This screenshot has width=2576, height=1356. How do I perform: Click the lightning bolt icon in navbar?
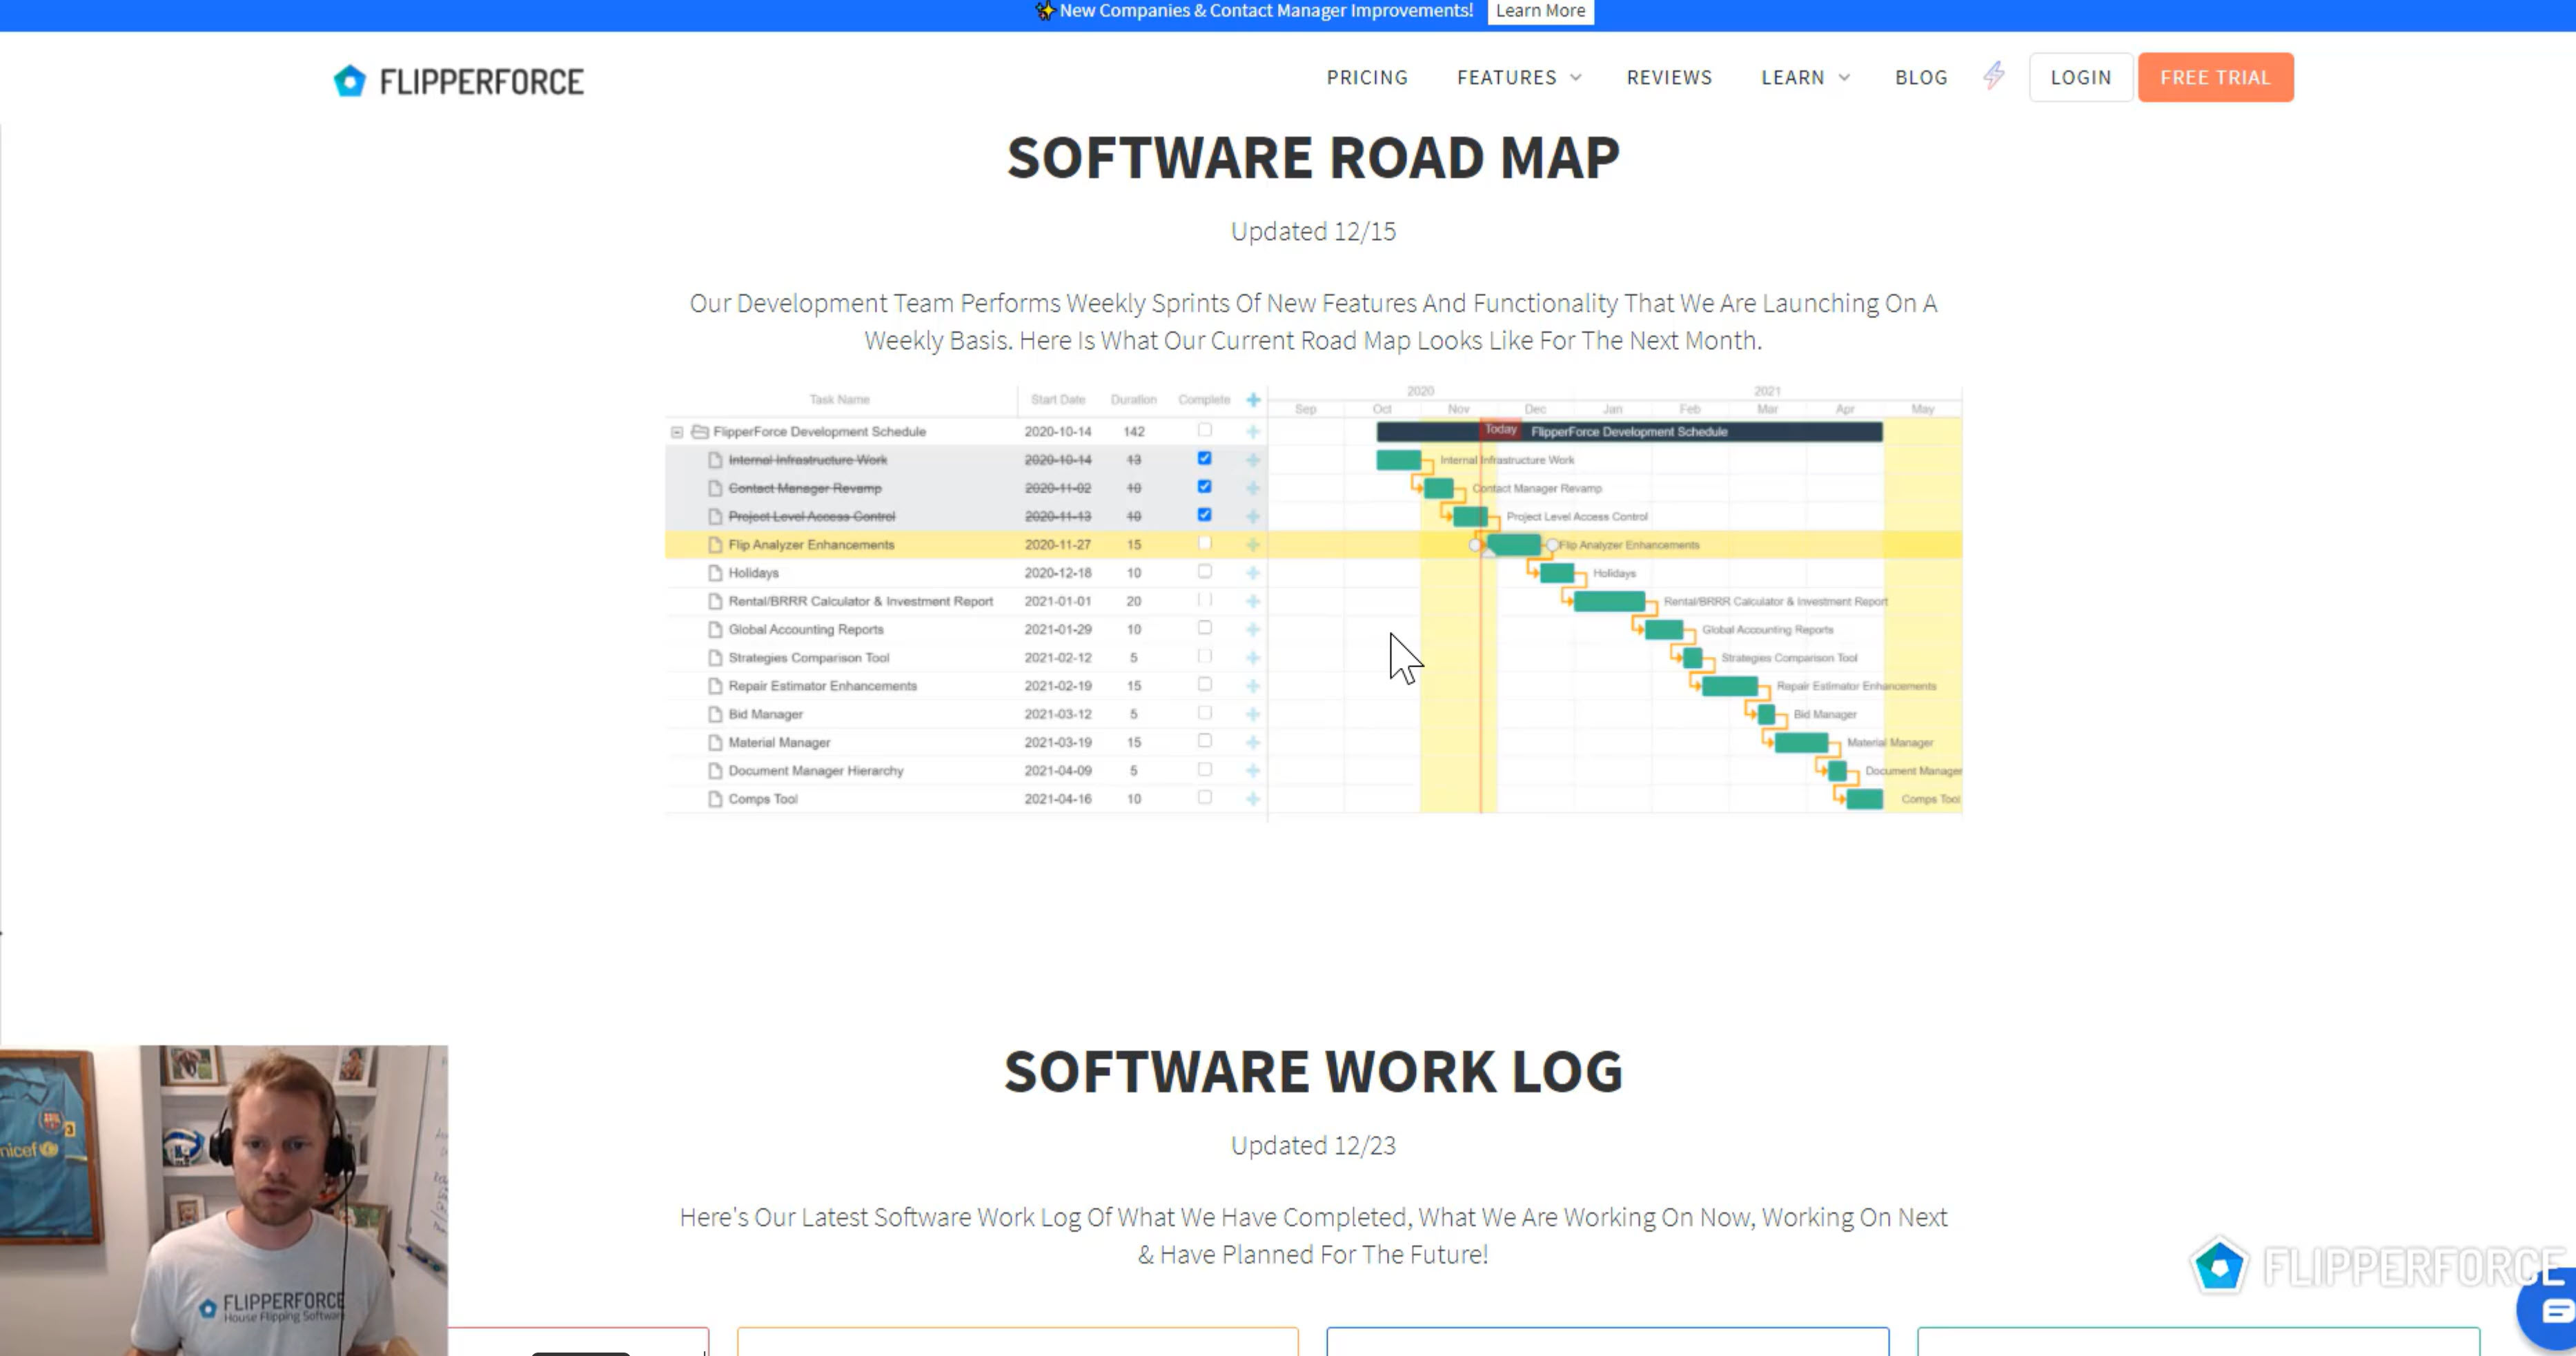click(1994, 75)
